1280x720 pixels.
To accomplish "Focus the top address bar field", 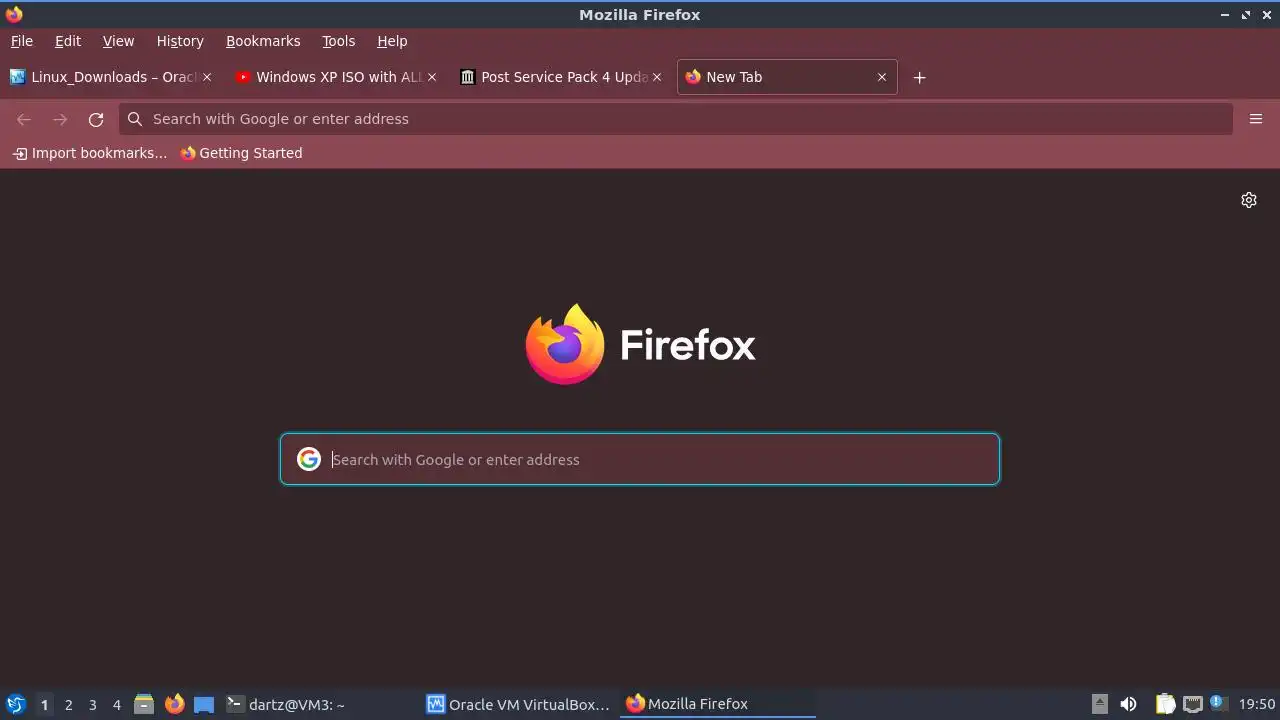I will [676, 119].
